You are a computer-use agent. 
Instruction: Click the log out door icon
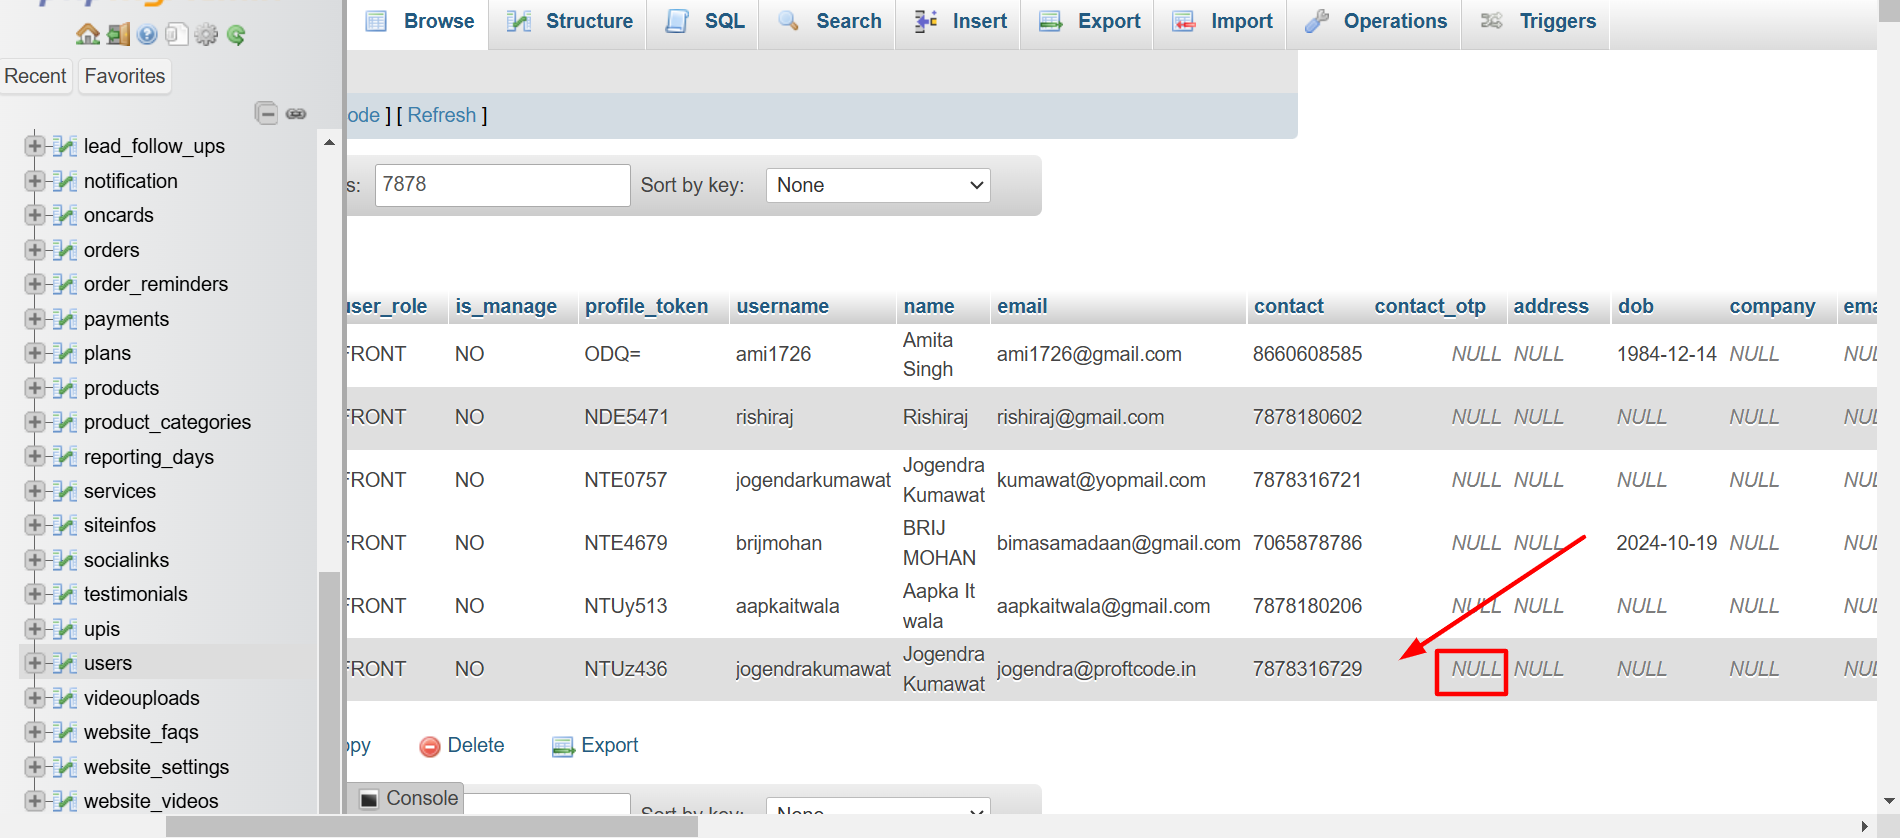tap(118, 35)
